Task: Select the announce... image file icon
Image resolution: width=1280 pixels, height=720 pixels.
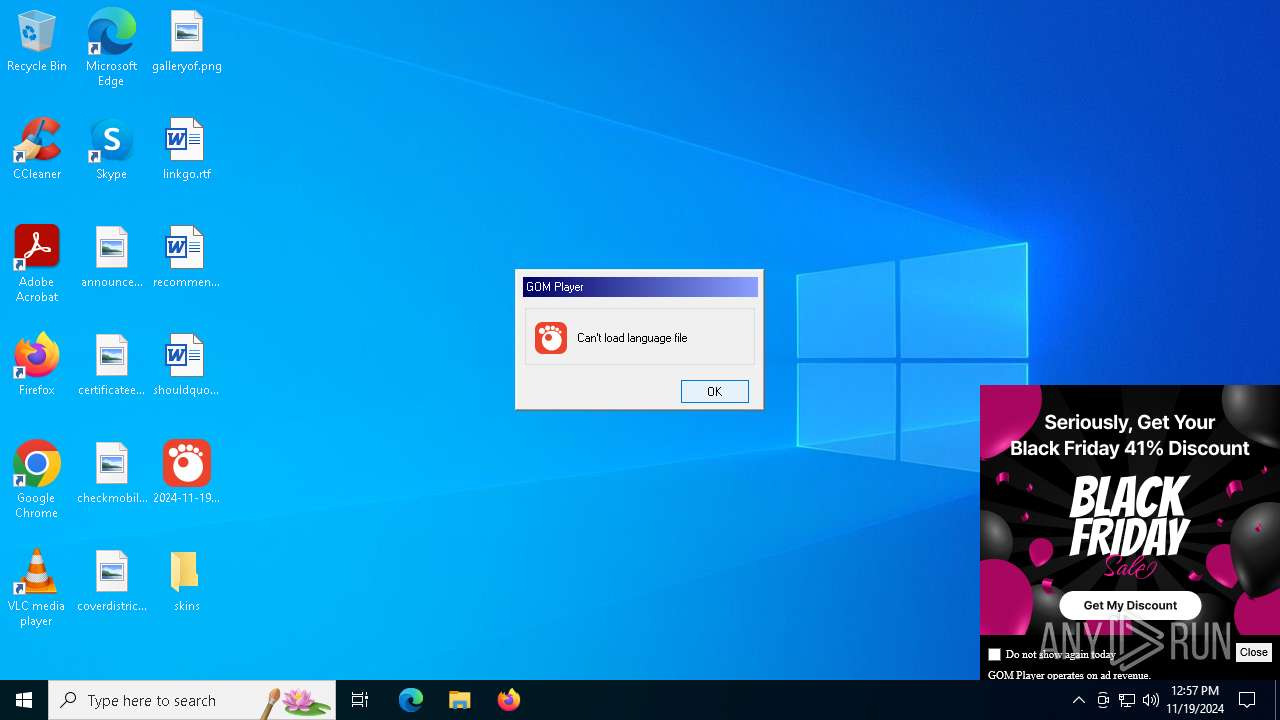Action: click(111, 258)
